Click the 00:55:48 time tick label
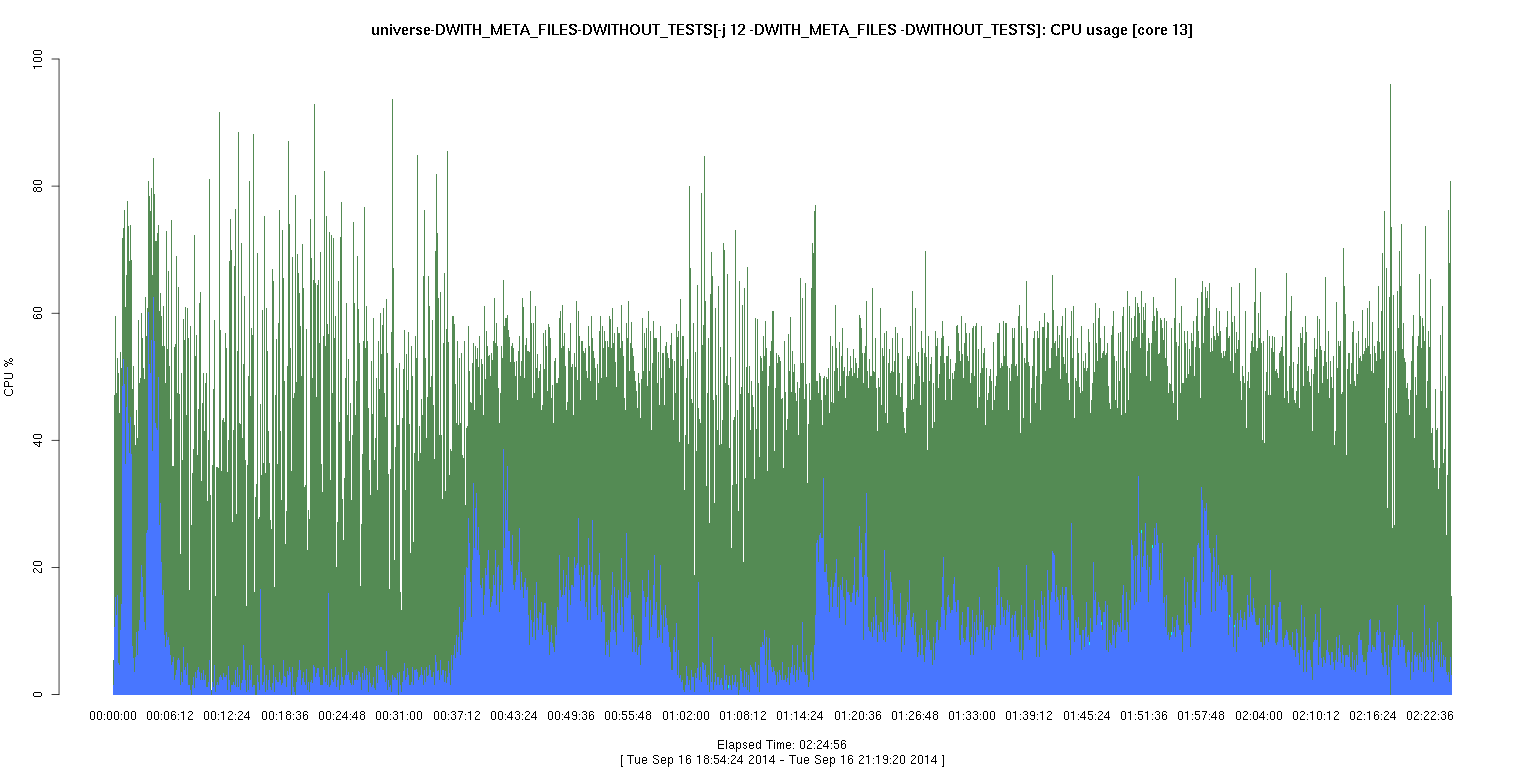The height and width of the screenshot is (768, 1536). (x=628, y=716)
